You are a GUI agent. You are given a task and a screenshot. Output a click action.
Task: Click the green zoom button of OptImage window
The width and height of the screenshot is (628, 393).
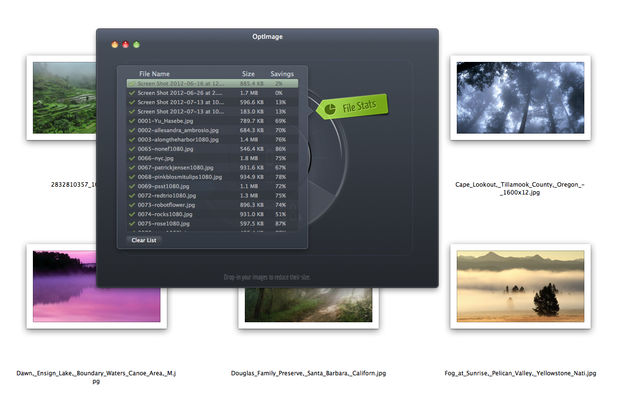pyautogui.click(x=137, y=44)
